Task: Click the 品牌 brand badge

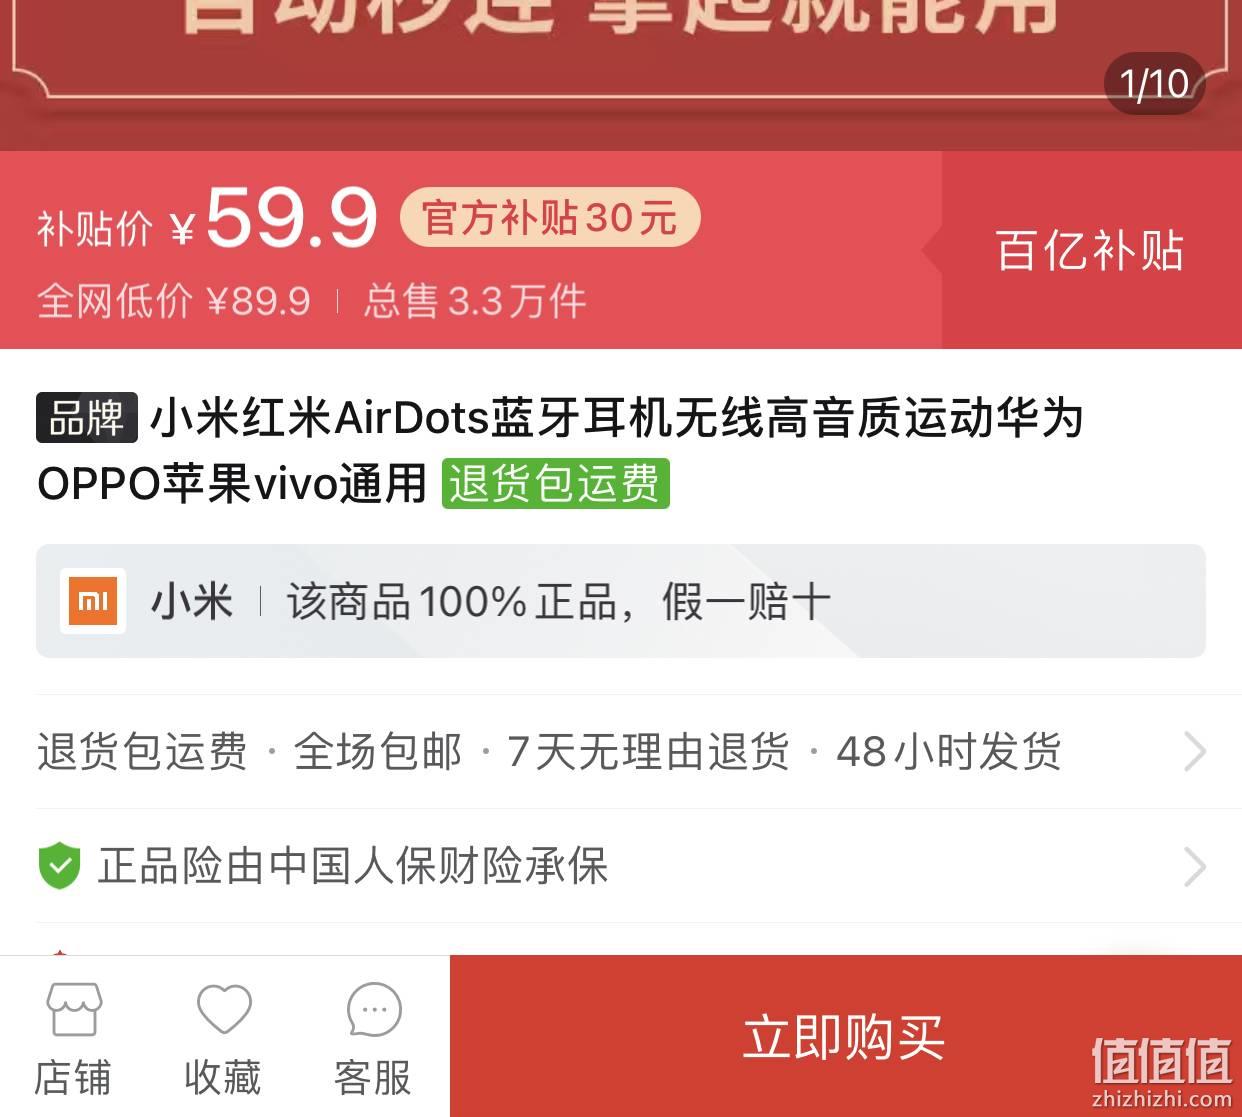Action: [x=87, y=417]
